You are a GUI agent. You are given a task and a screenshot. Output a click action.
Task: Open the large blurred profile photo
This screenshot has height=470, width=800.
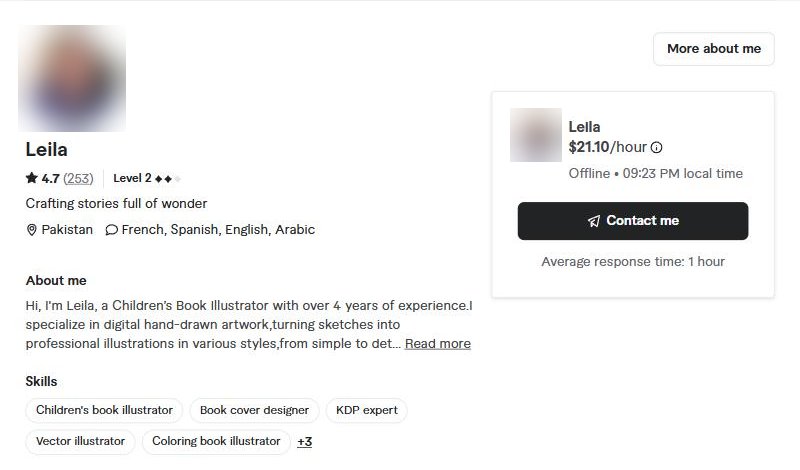(x=72, y=78)
